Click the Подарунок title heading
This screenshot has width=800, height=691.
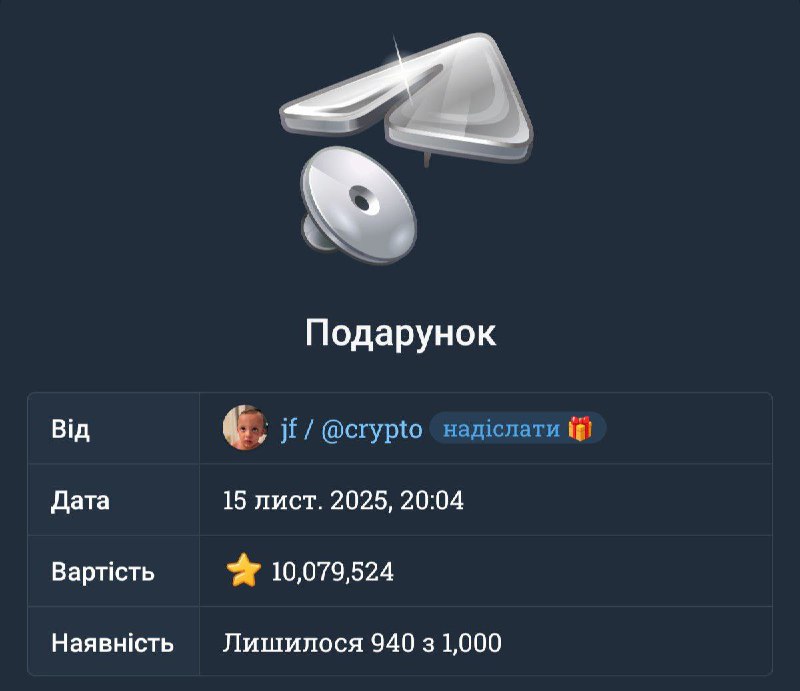tap(401, 333)
